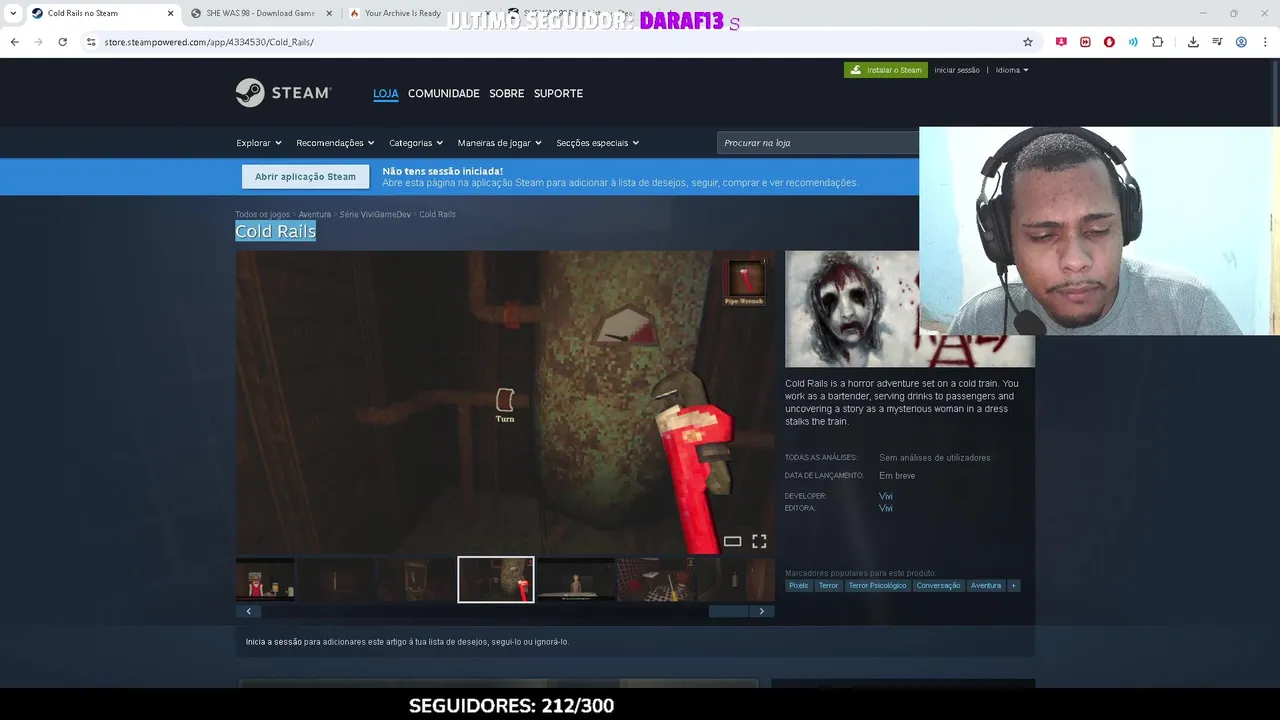Image resolution: width=1280 pixels, height=720 pixels.
Task: Select the bartender counter screenshot thumbnail
Action: pos(265,580)
